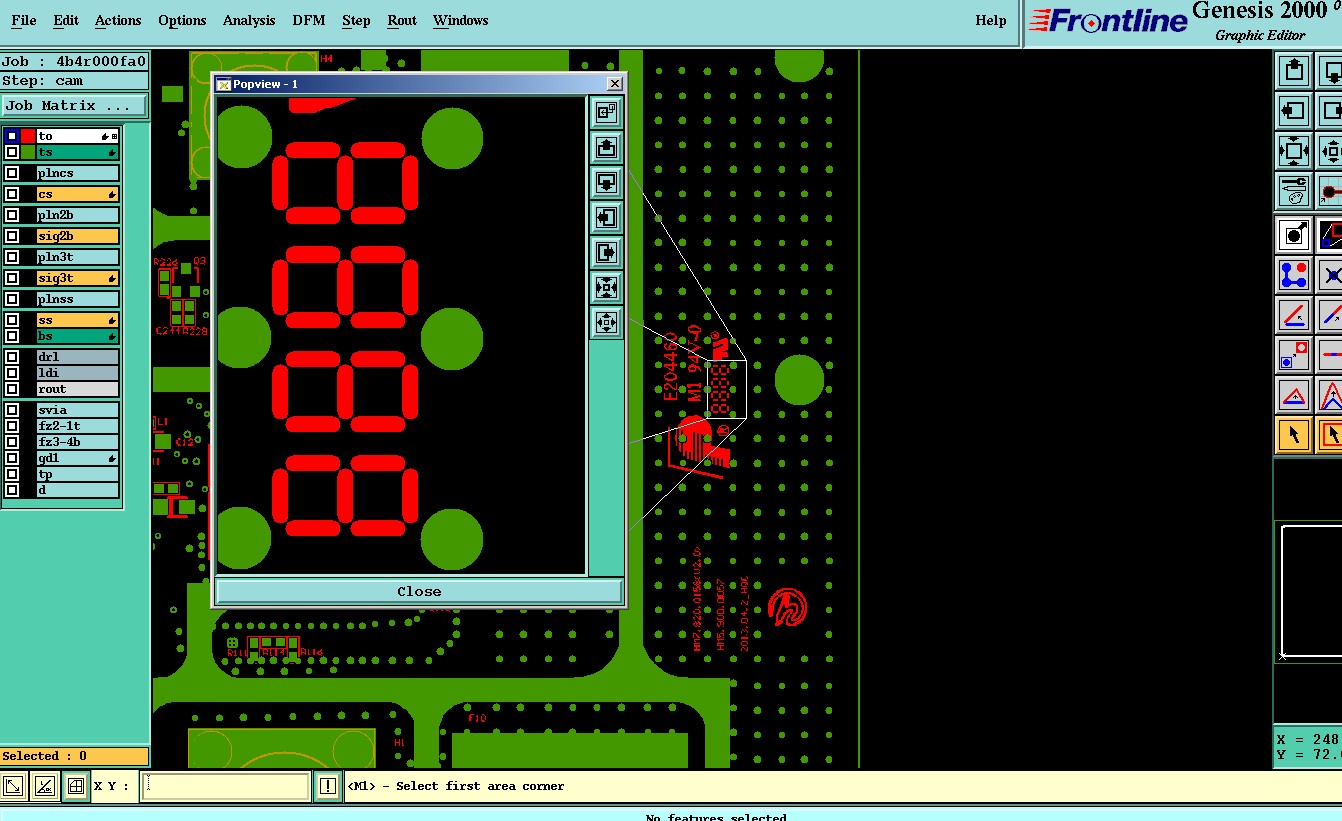
Task: Select layer name fz3-4b in layer list
Action: coord(78,442)
